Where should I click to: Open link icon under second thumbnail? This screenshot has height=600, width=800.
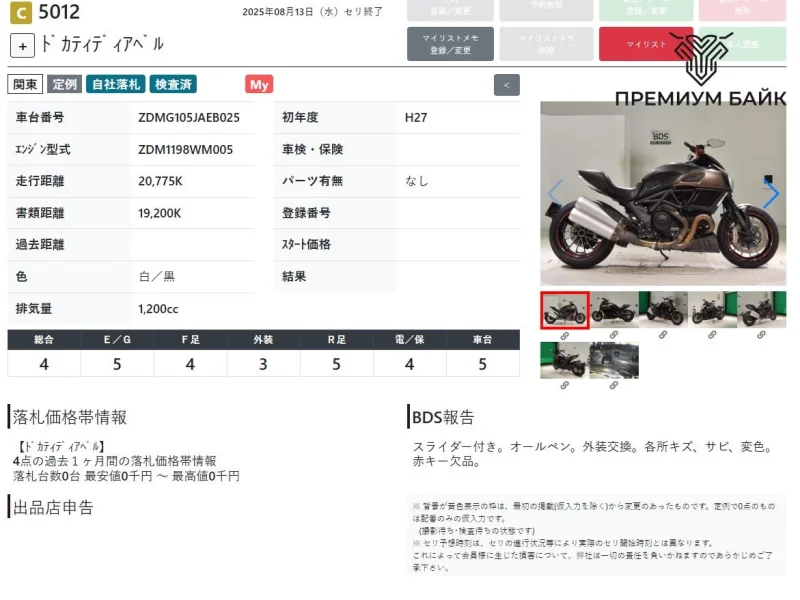coord(613,336)
